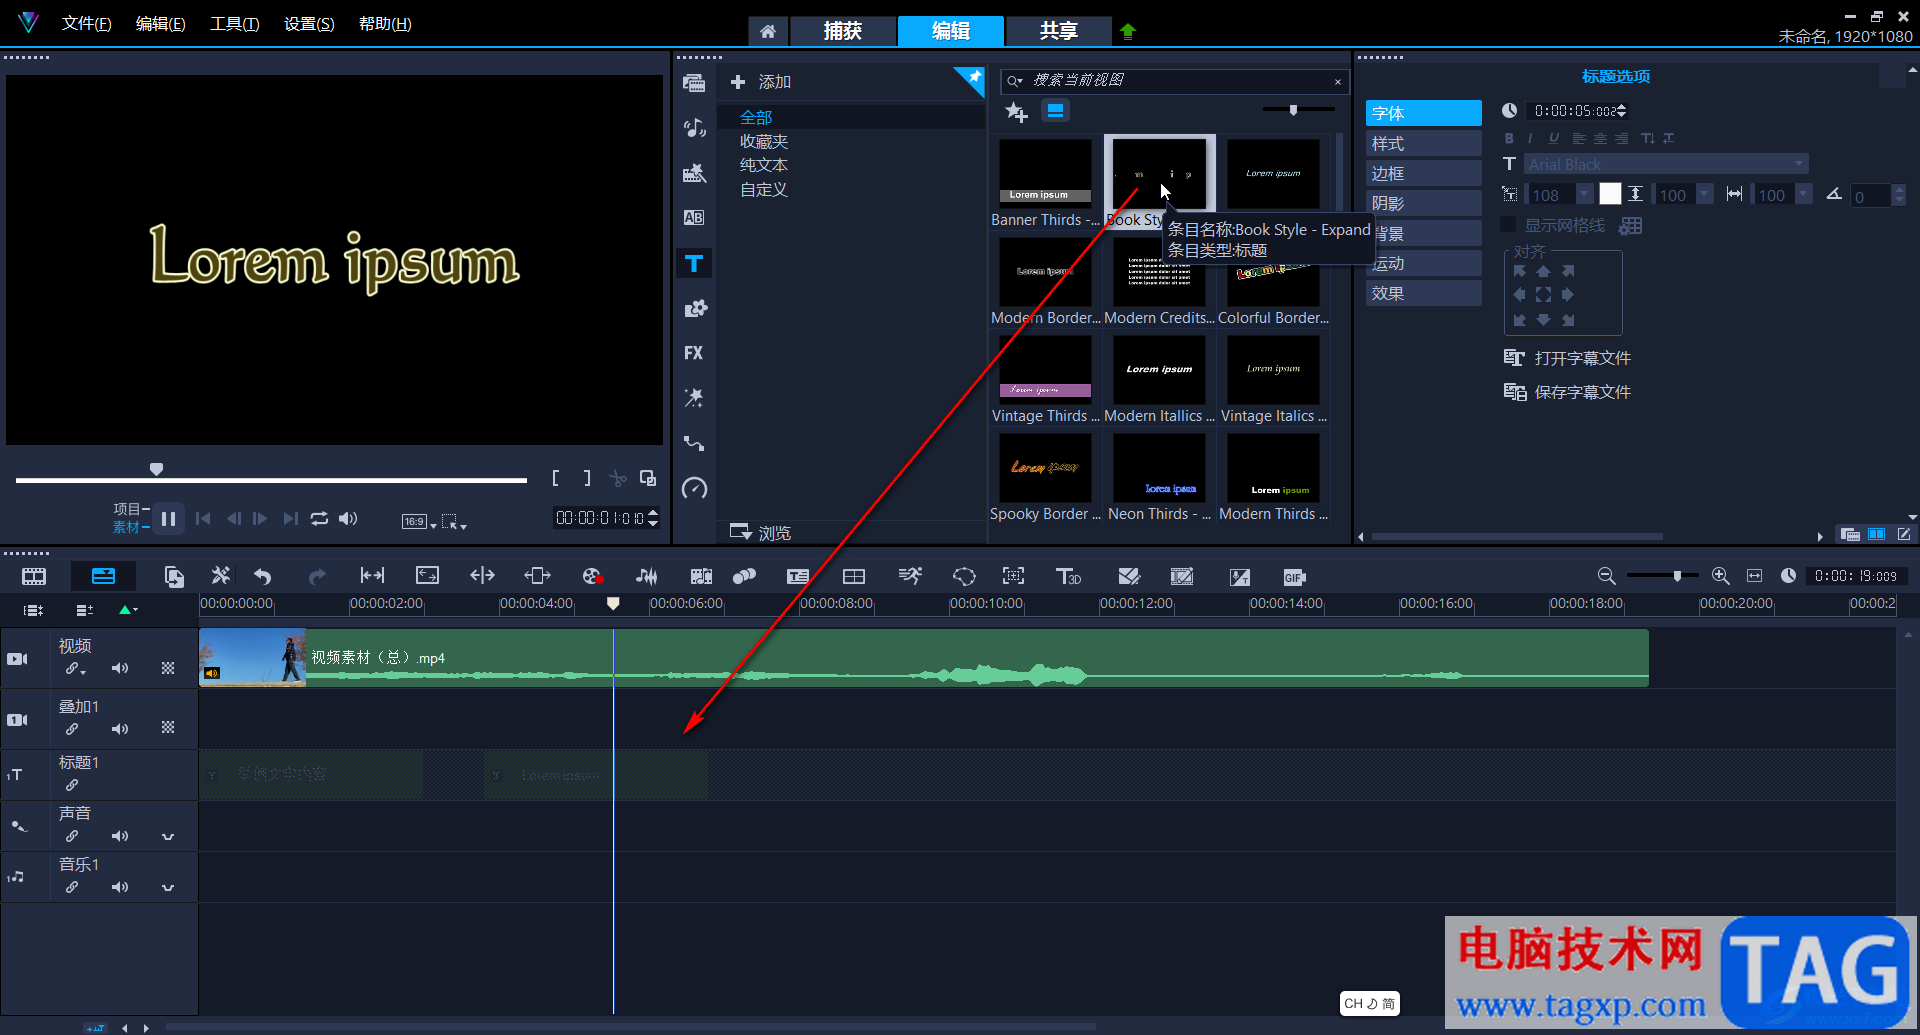This screenshot has height=1035, width=1920.
Task: Open grid line settings icon
Action: click(1631, 226)
